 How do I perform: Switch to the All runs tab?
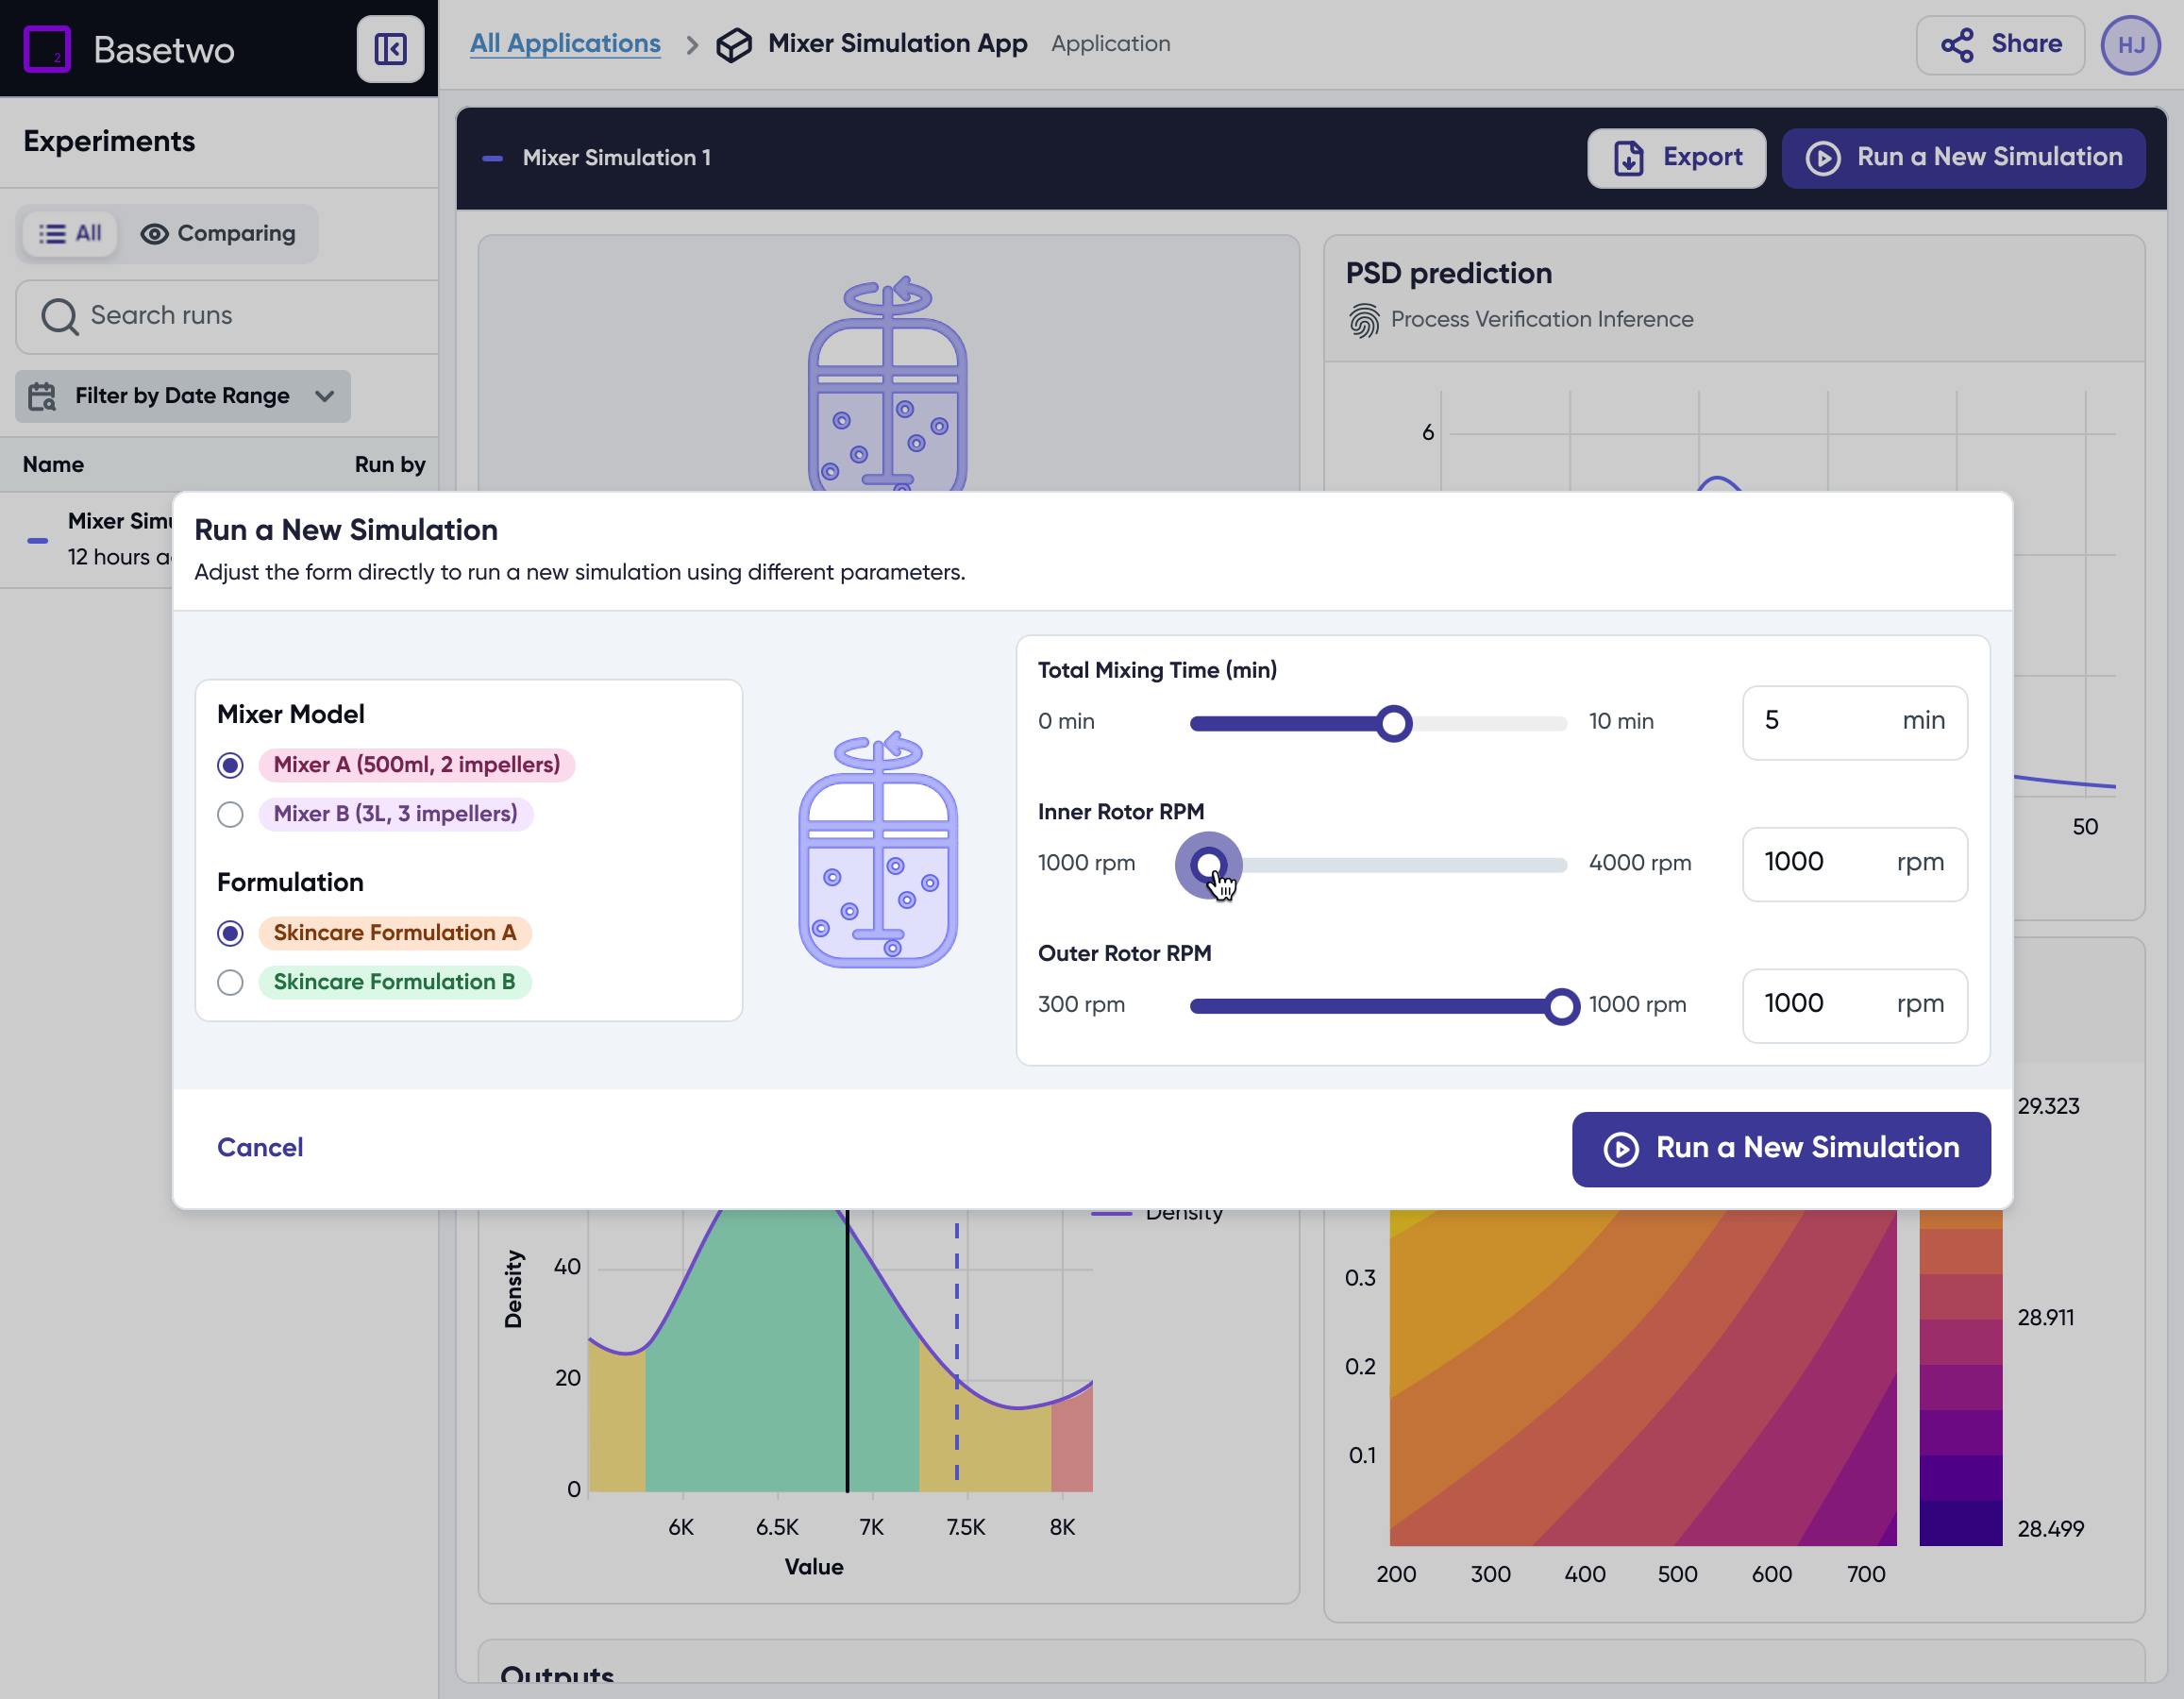coord(70,234)
